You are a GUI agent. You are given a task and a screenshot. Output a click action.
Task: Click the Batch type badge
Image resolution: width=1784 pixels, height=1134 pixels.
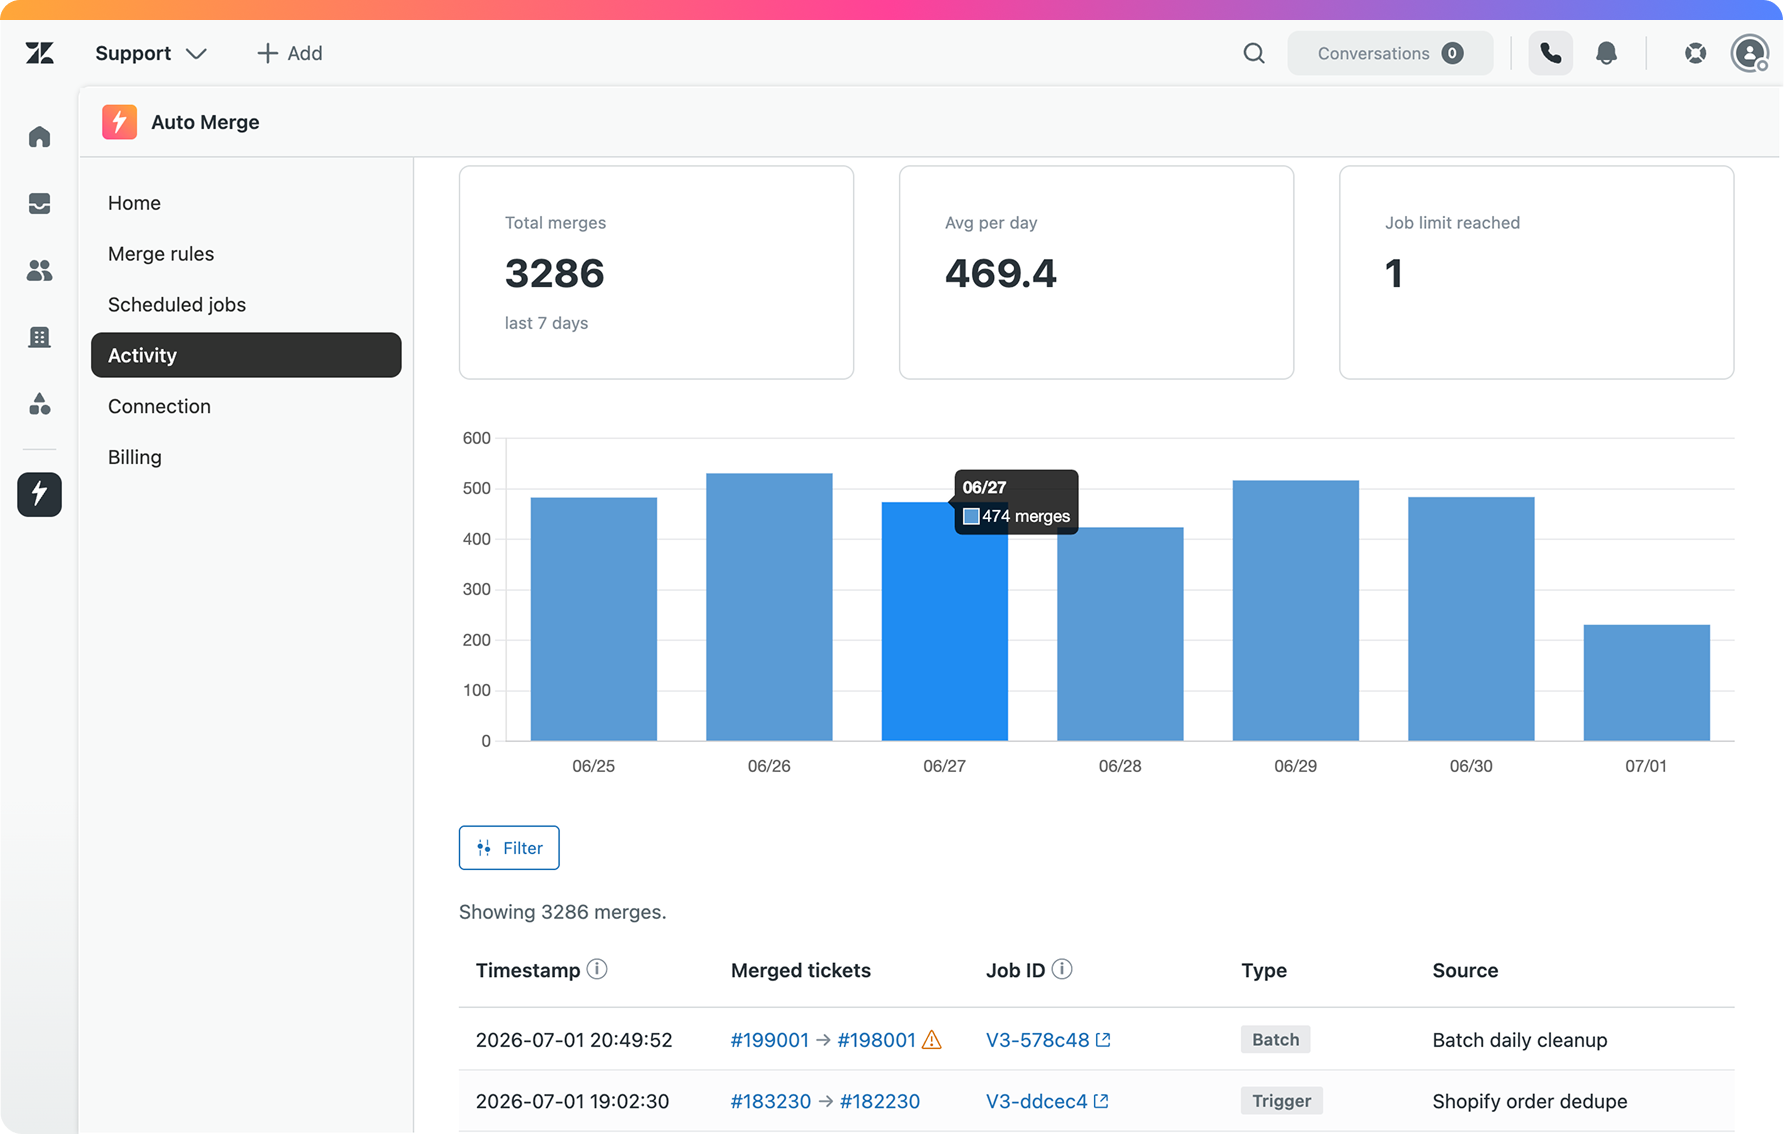pos(1275,1040)
